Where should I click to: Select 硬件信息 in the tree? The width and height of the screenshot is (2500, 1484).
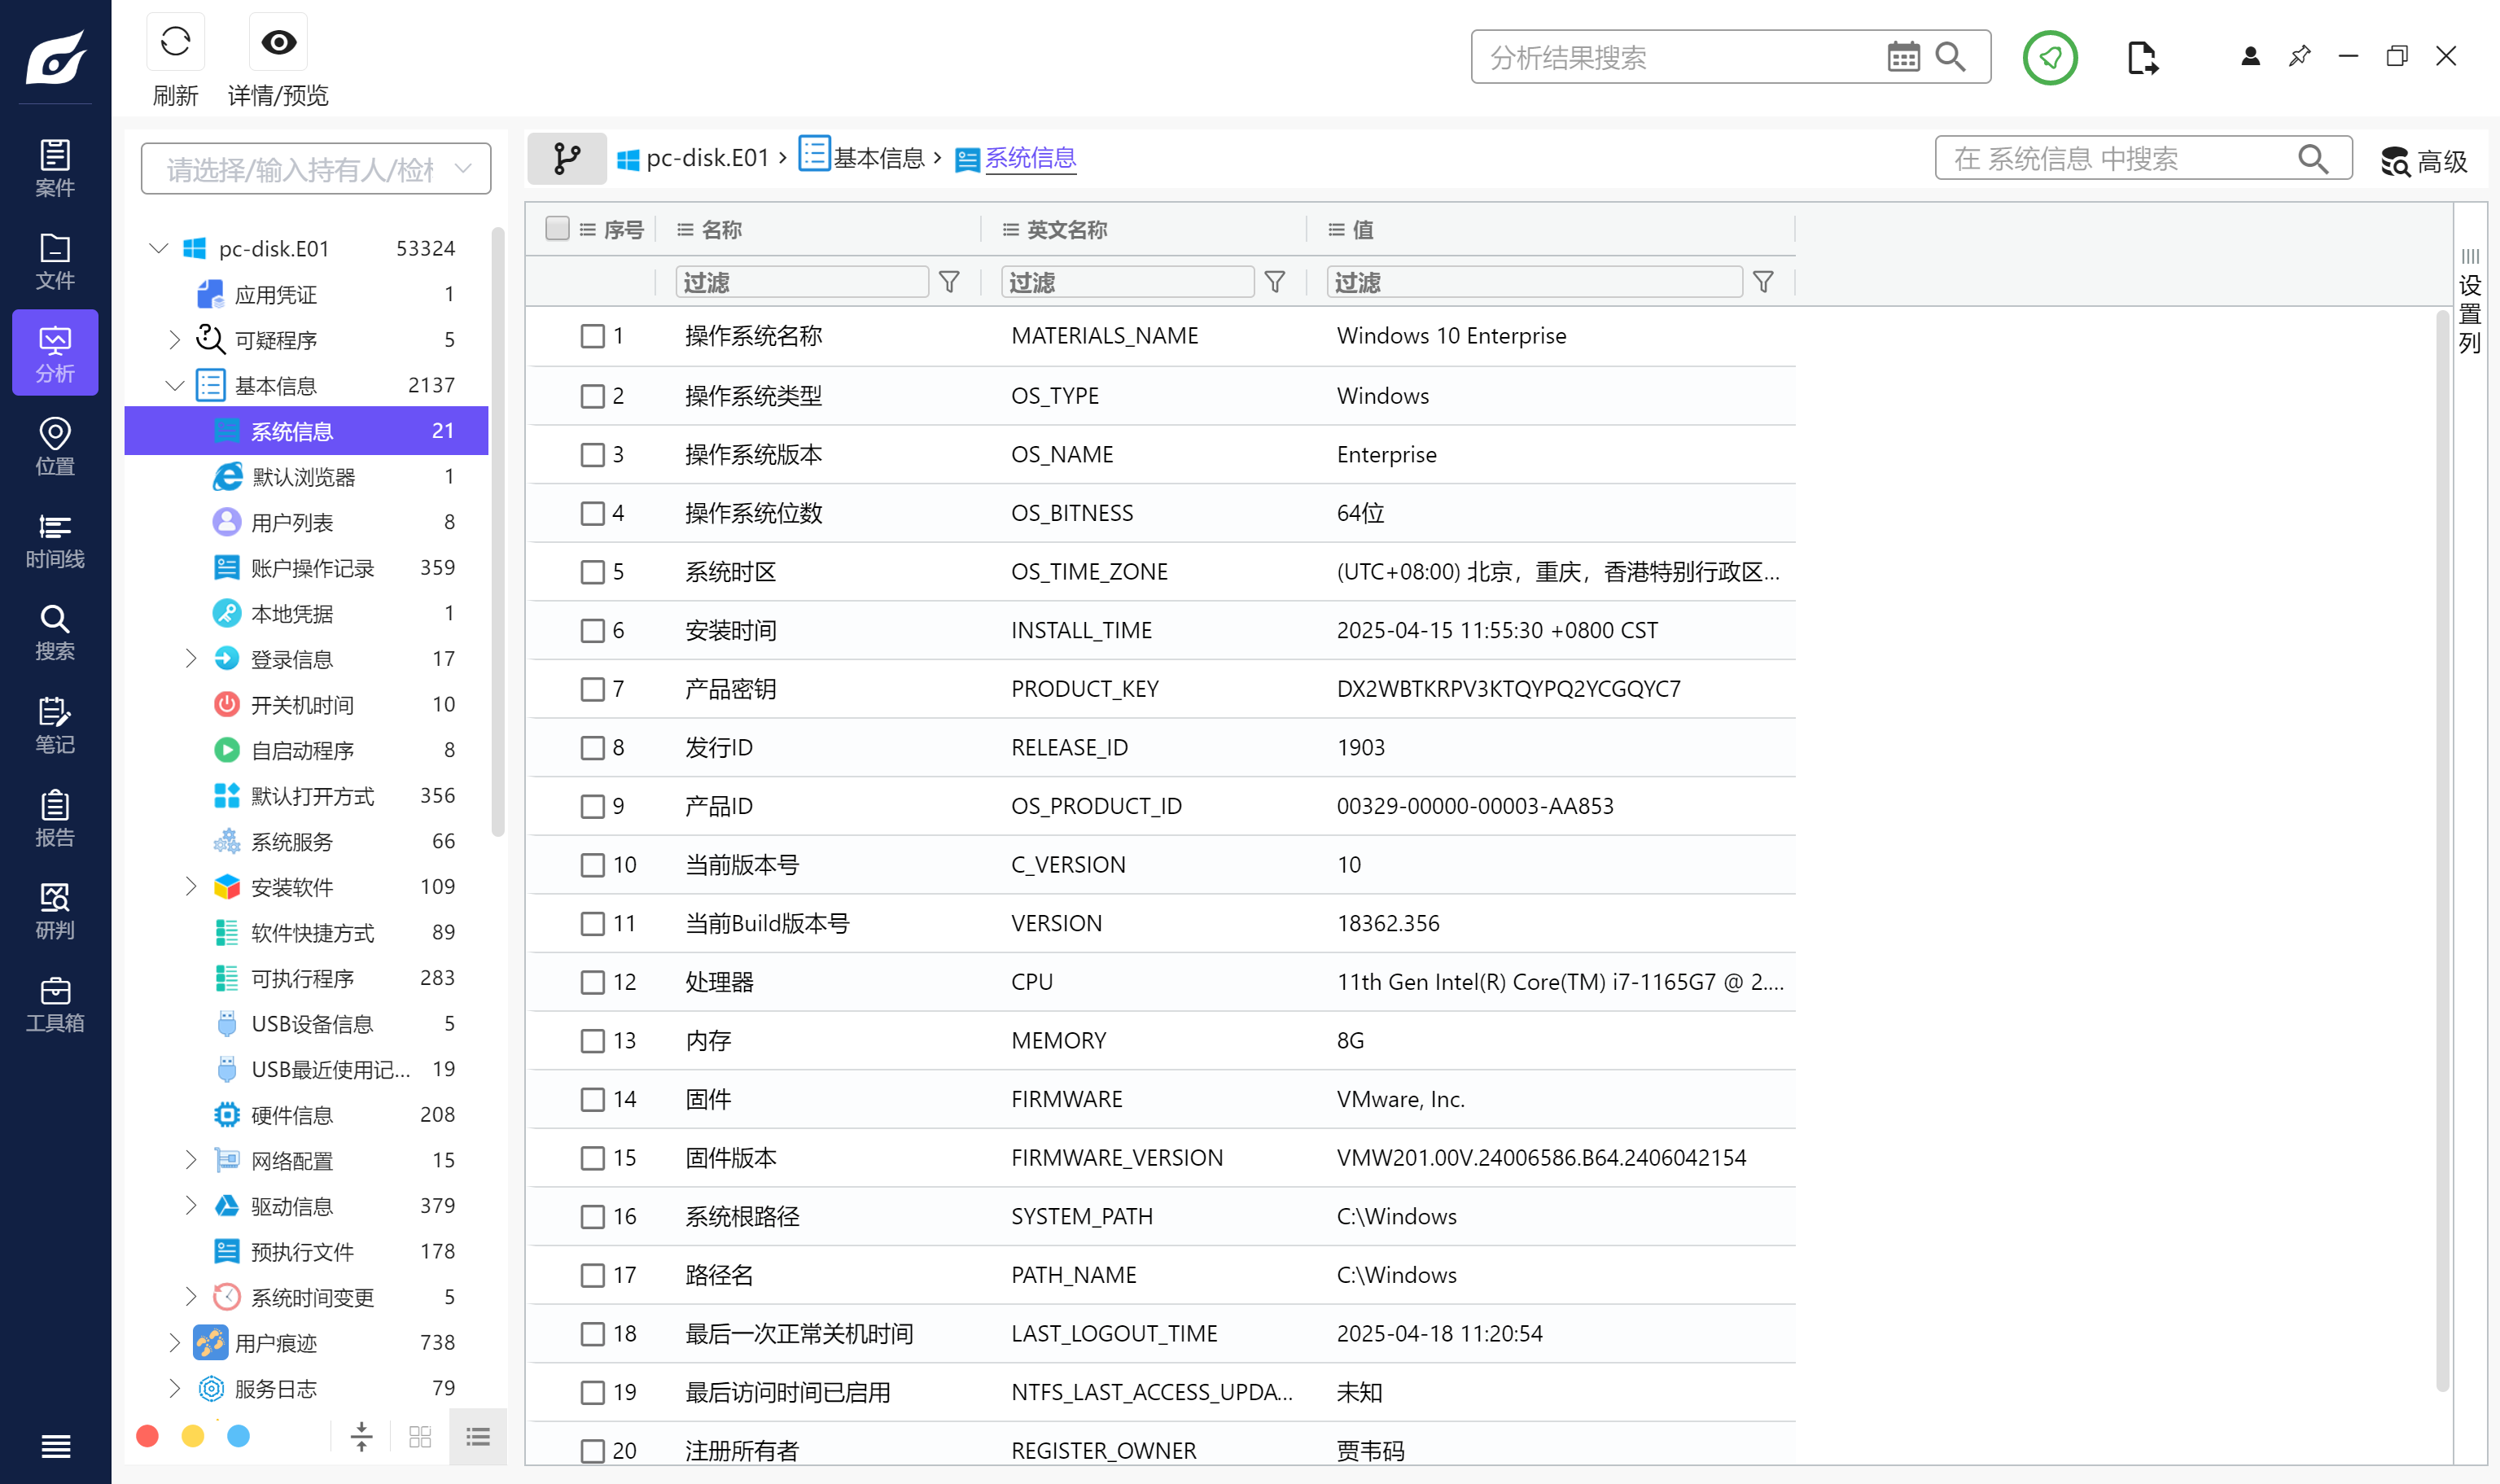tap(306, 1114)
